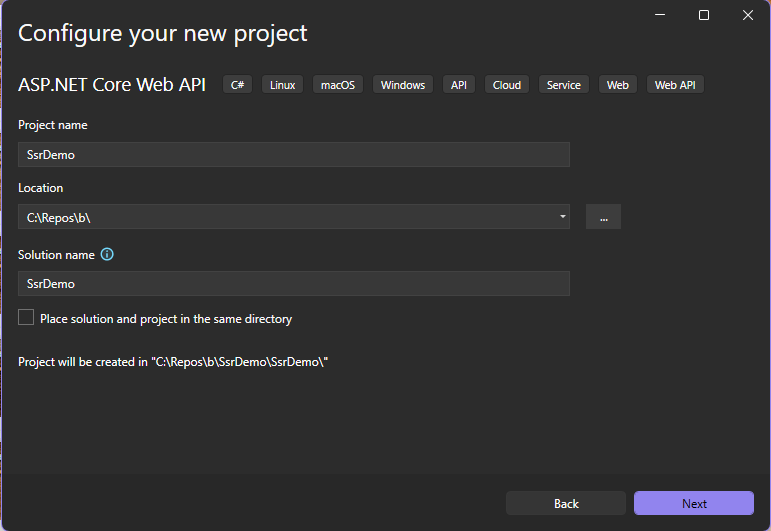Select the macOS tag
This screenshot has width=771, height=531.
pyautogui.click(x=338, y=85)
